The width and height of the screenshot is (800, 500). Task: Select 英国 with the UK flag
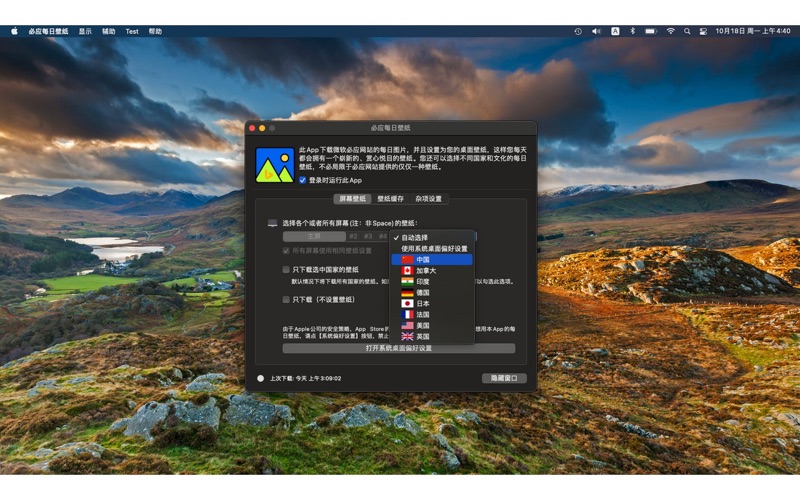coord(432,337)
